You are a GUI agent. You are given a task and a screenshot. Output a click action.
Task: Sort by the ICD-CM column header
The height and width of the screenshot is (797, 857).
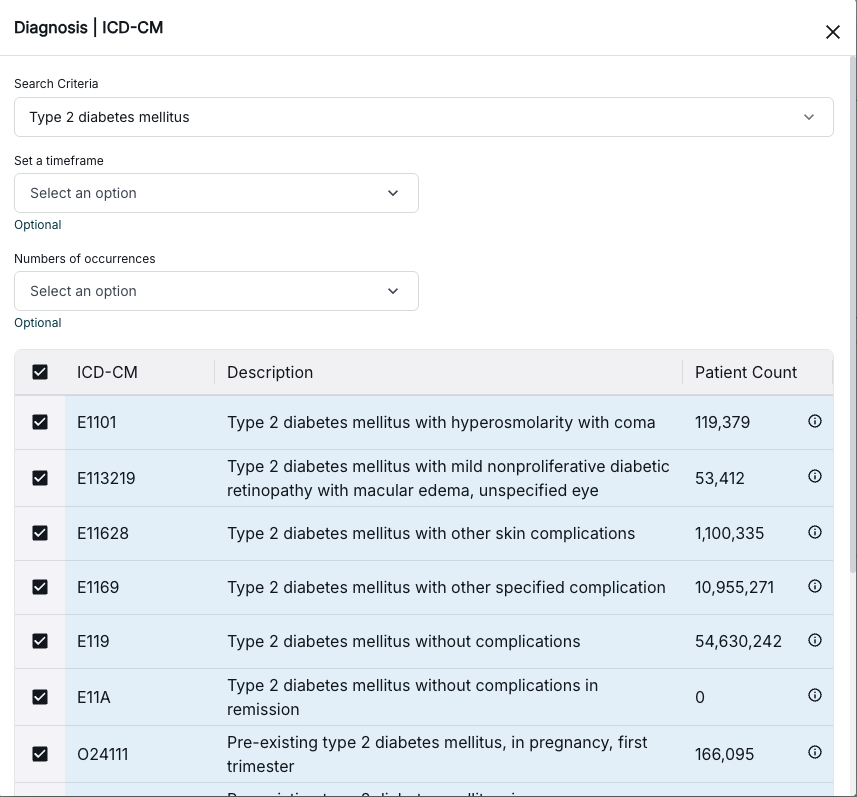point(107,372)
